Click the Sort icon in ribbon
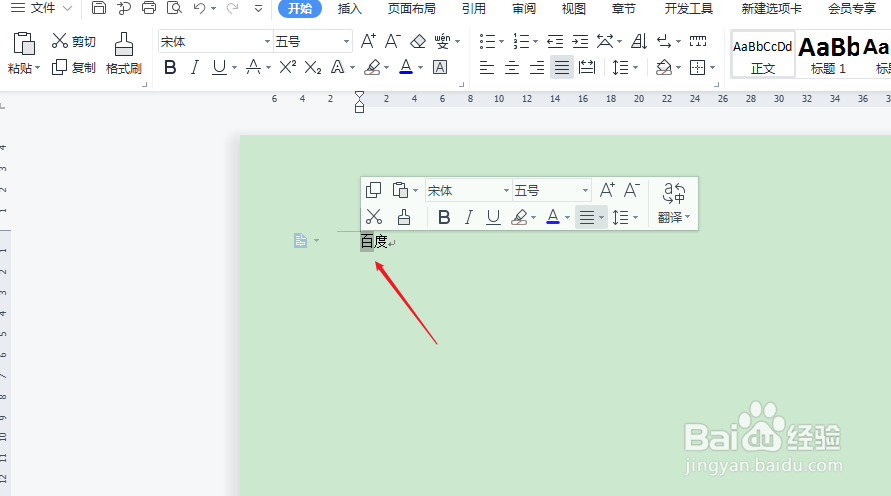 click(x=639, y=41)
